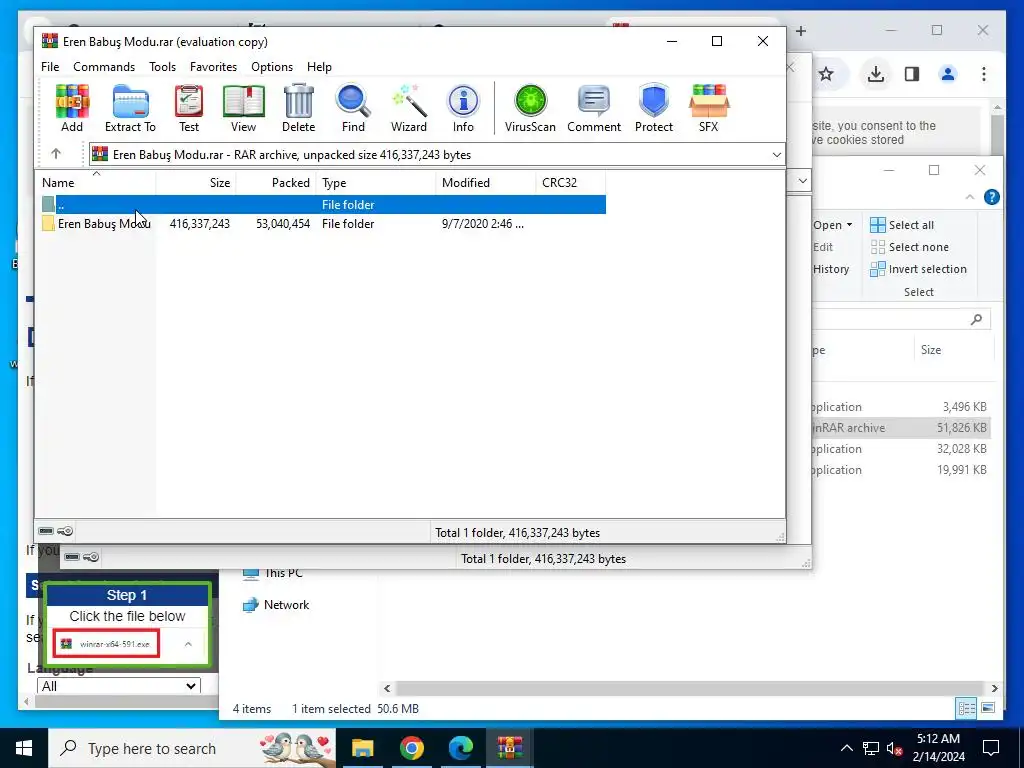The width and height of the screenshot is (1024, 768).
Task: Open the View file tool
Action: (244, 108)
